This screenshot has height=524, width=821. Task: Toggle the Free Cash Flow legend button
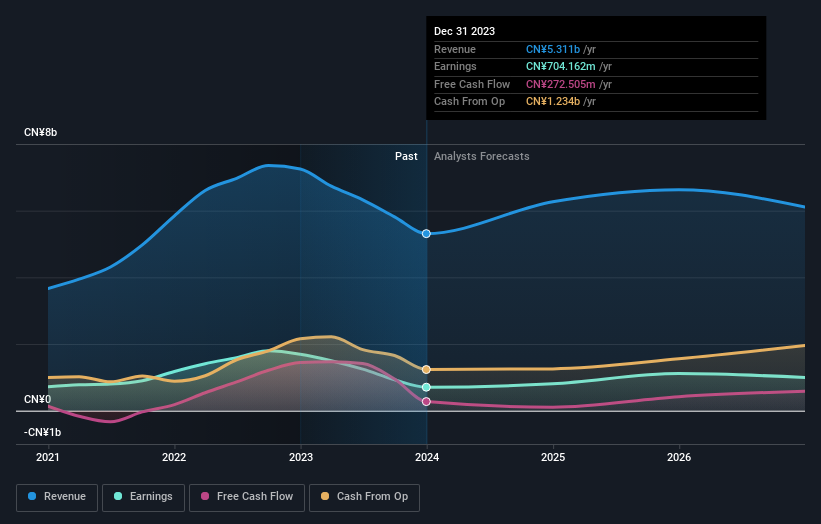(247, 497)
